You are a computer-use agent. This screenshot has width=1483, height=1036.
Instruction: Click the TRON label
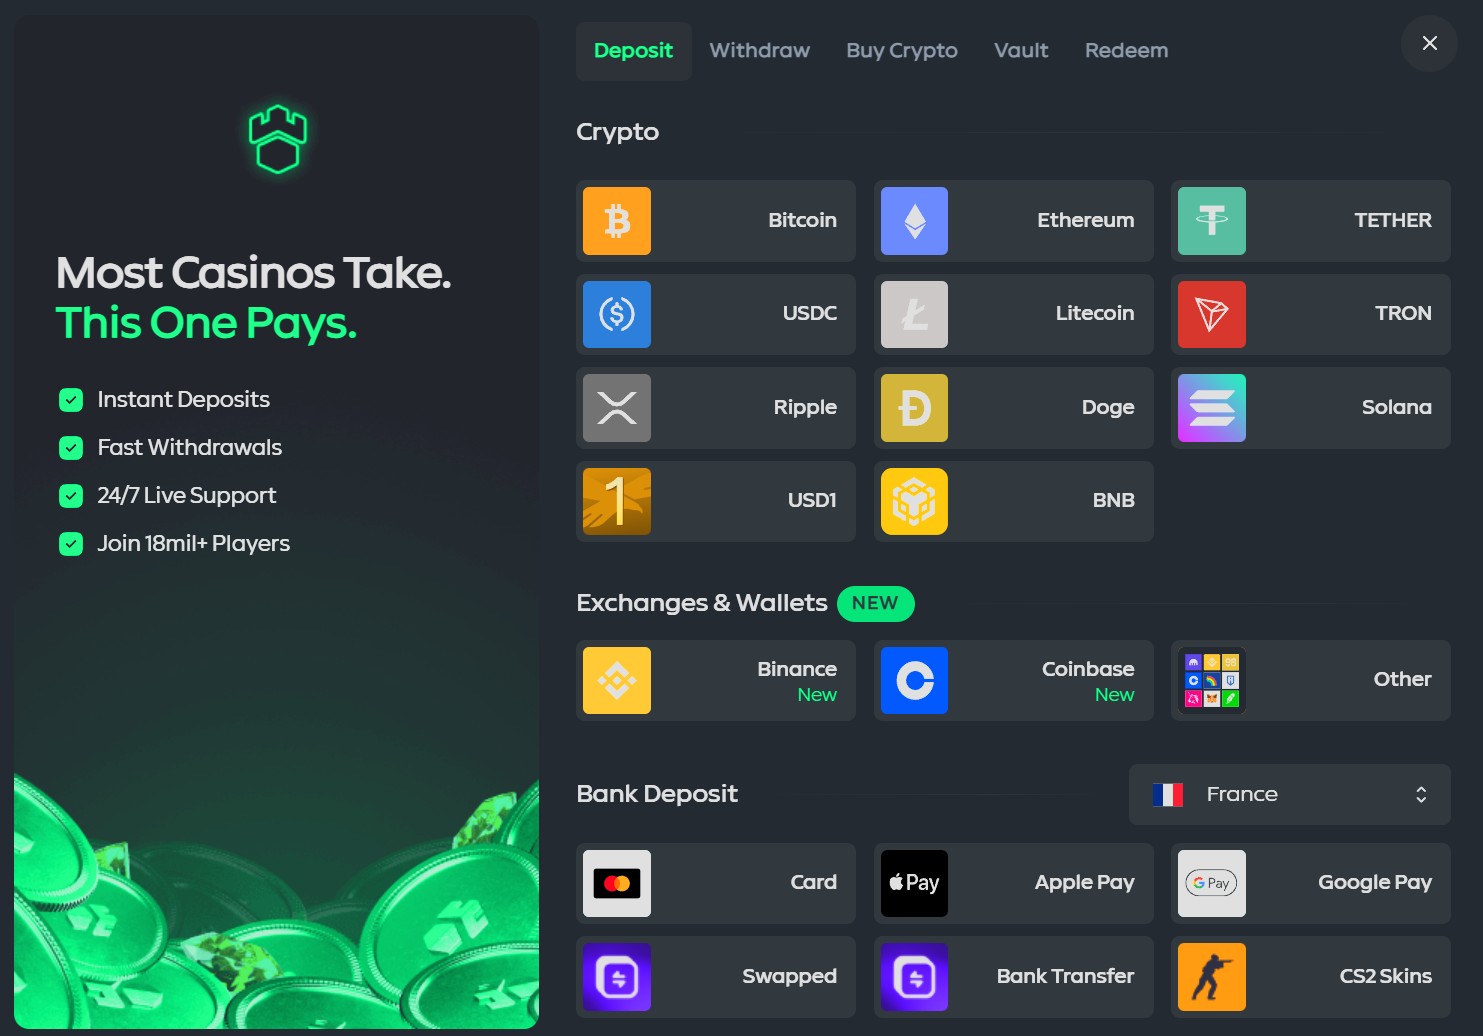click(x=1403, y=313)
